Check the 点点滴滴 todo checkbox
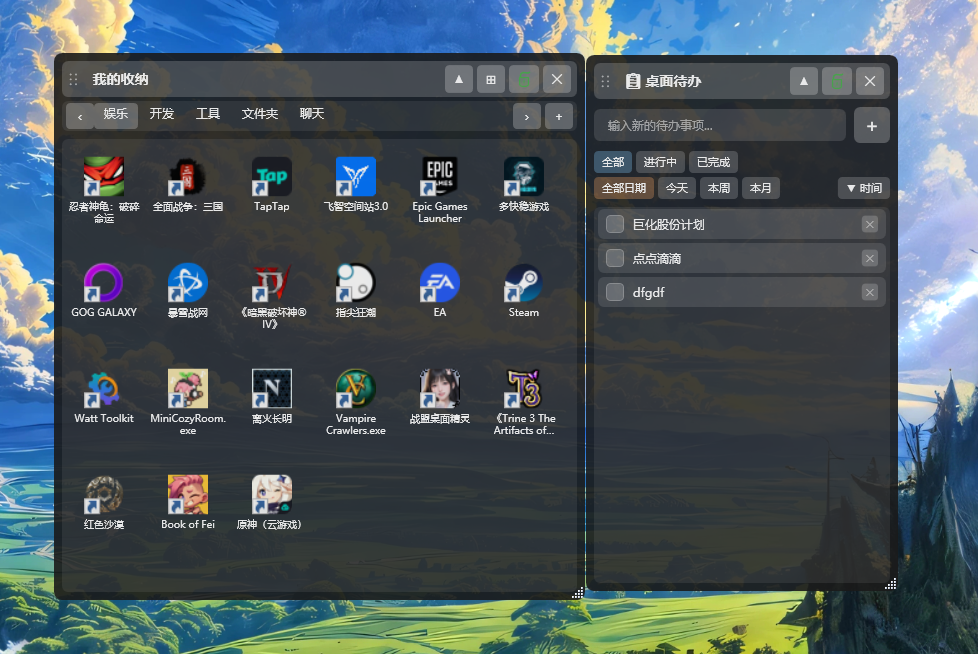 (x=615, y=258)
